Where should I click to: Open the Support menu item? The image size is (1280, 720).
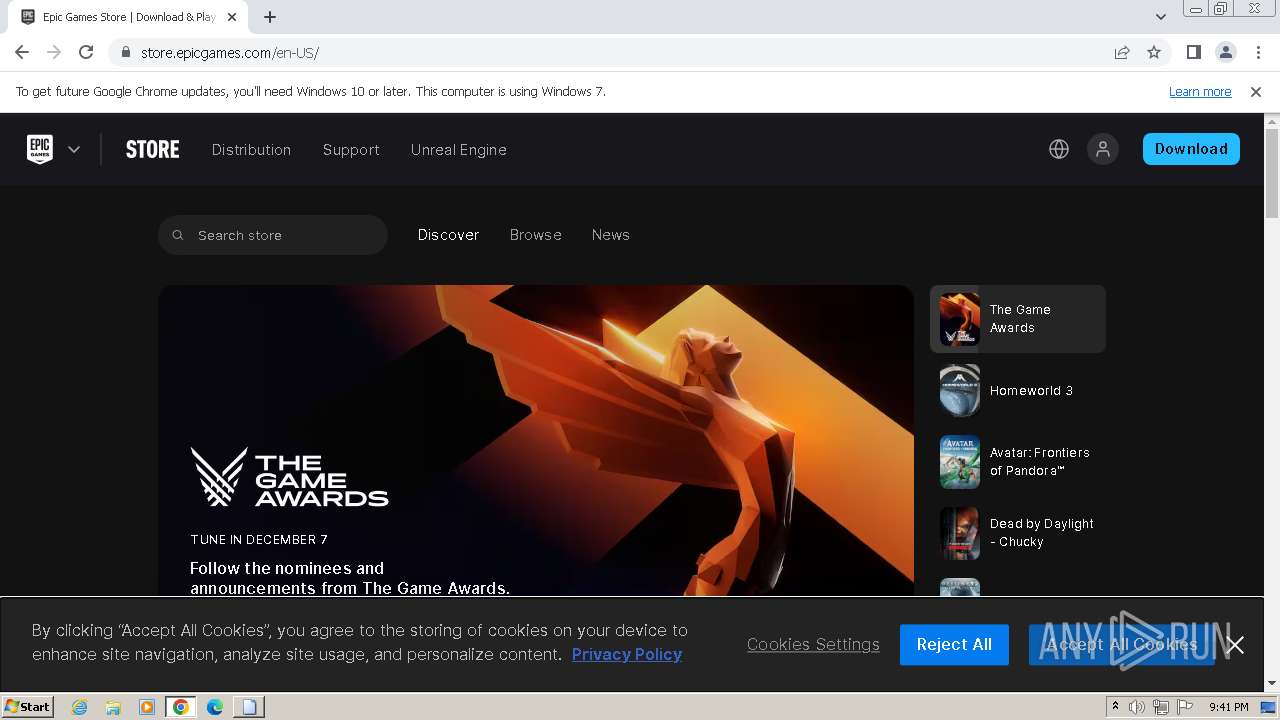coord(351,150)
